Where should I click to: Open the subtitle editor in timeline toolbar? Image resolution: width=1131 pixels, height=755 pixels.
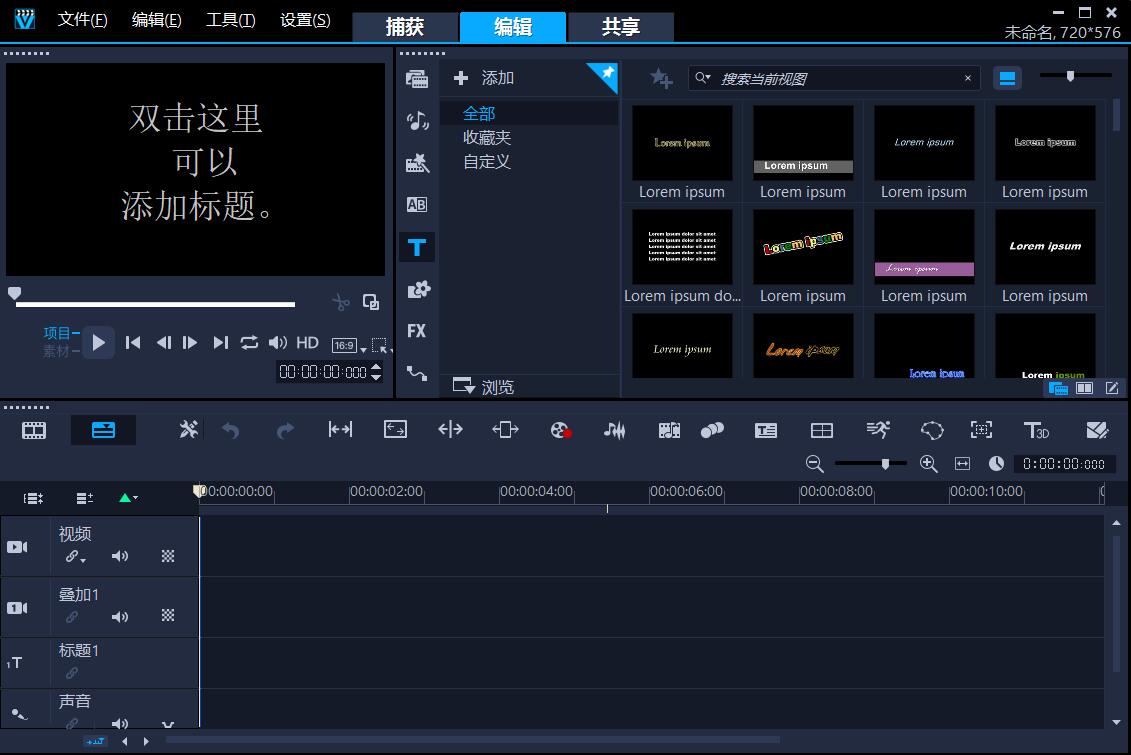point(766,430)
